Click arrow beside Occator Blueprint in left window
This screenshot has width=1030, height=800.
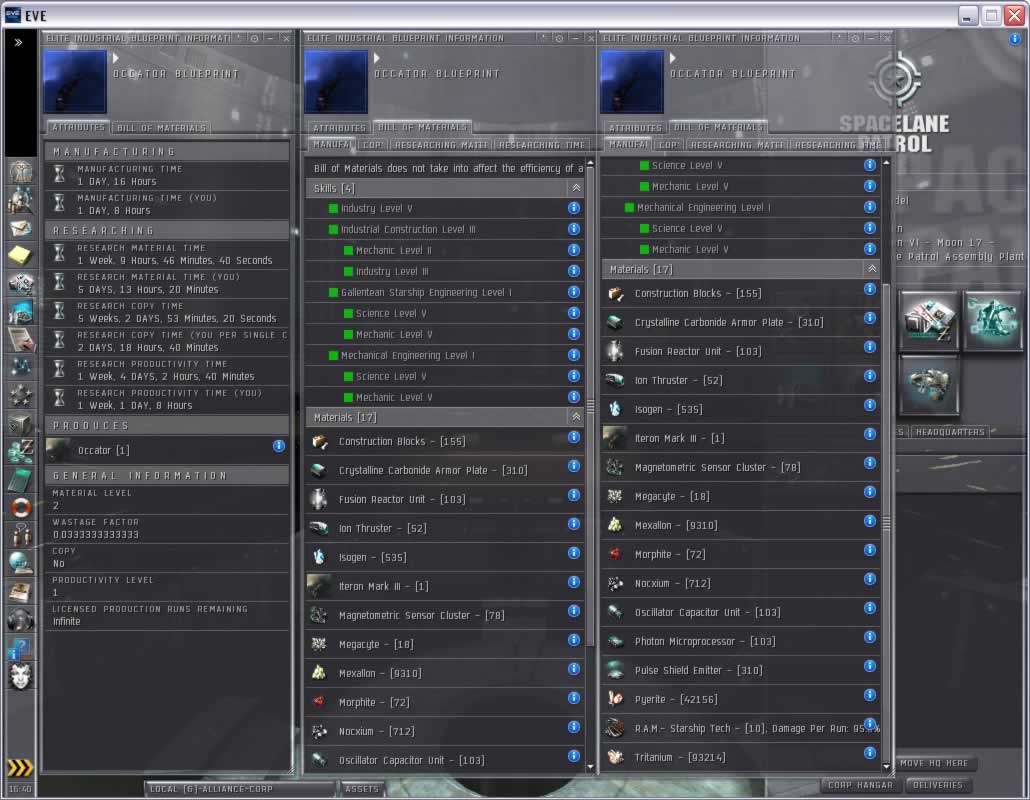click(x=116, y=58)
